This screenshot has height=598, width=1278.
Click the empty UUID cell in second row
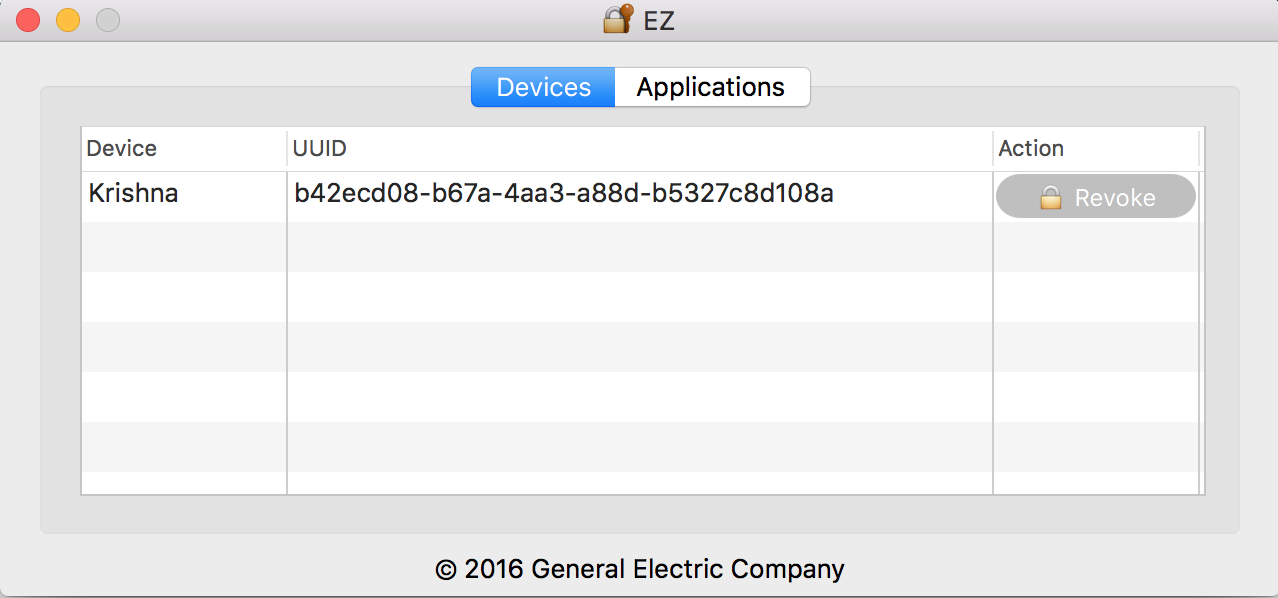[640, 247]
